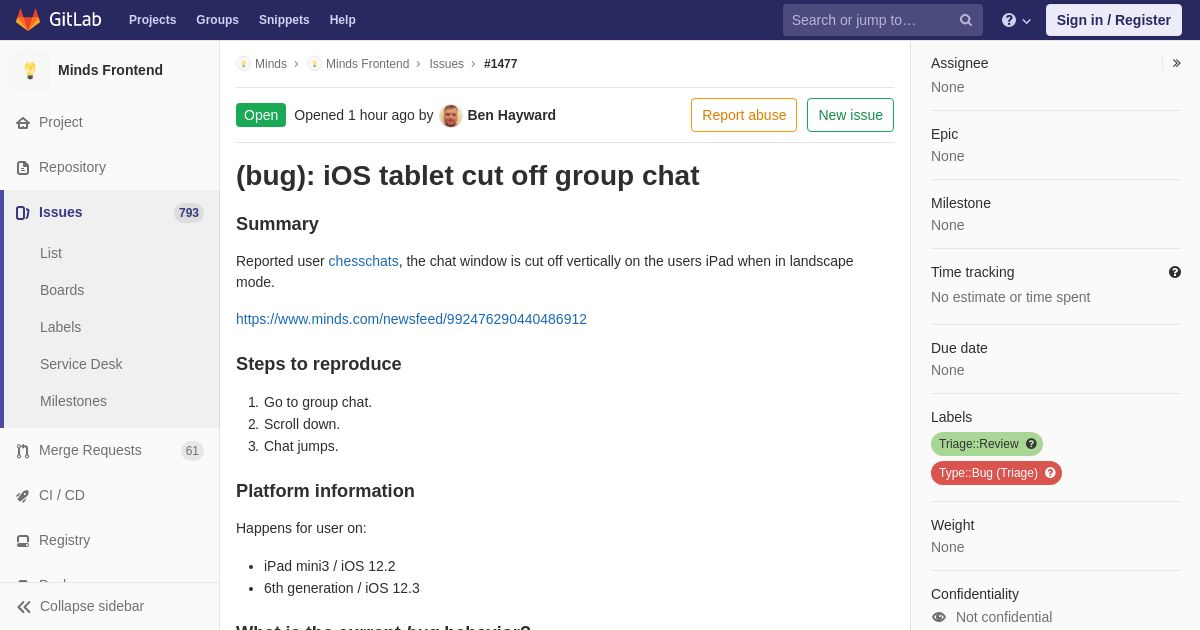The width and height of the screenshot is (1200, 630).
Task: Click the Project house icon
Action: coord(23,123)
